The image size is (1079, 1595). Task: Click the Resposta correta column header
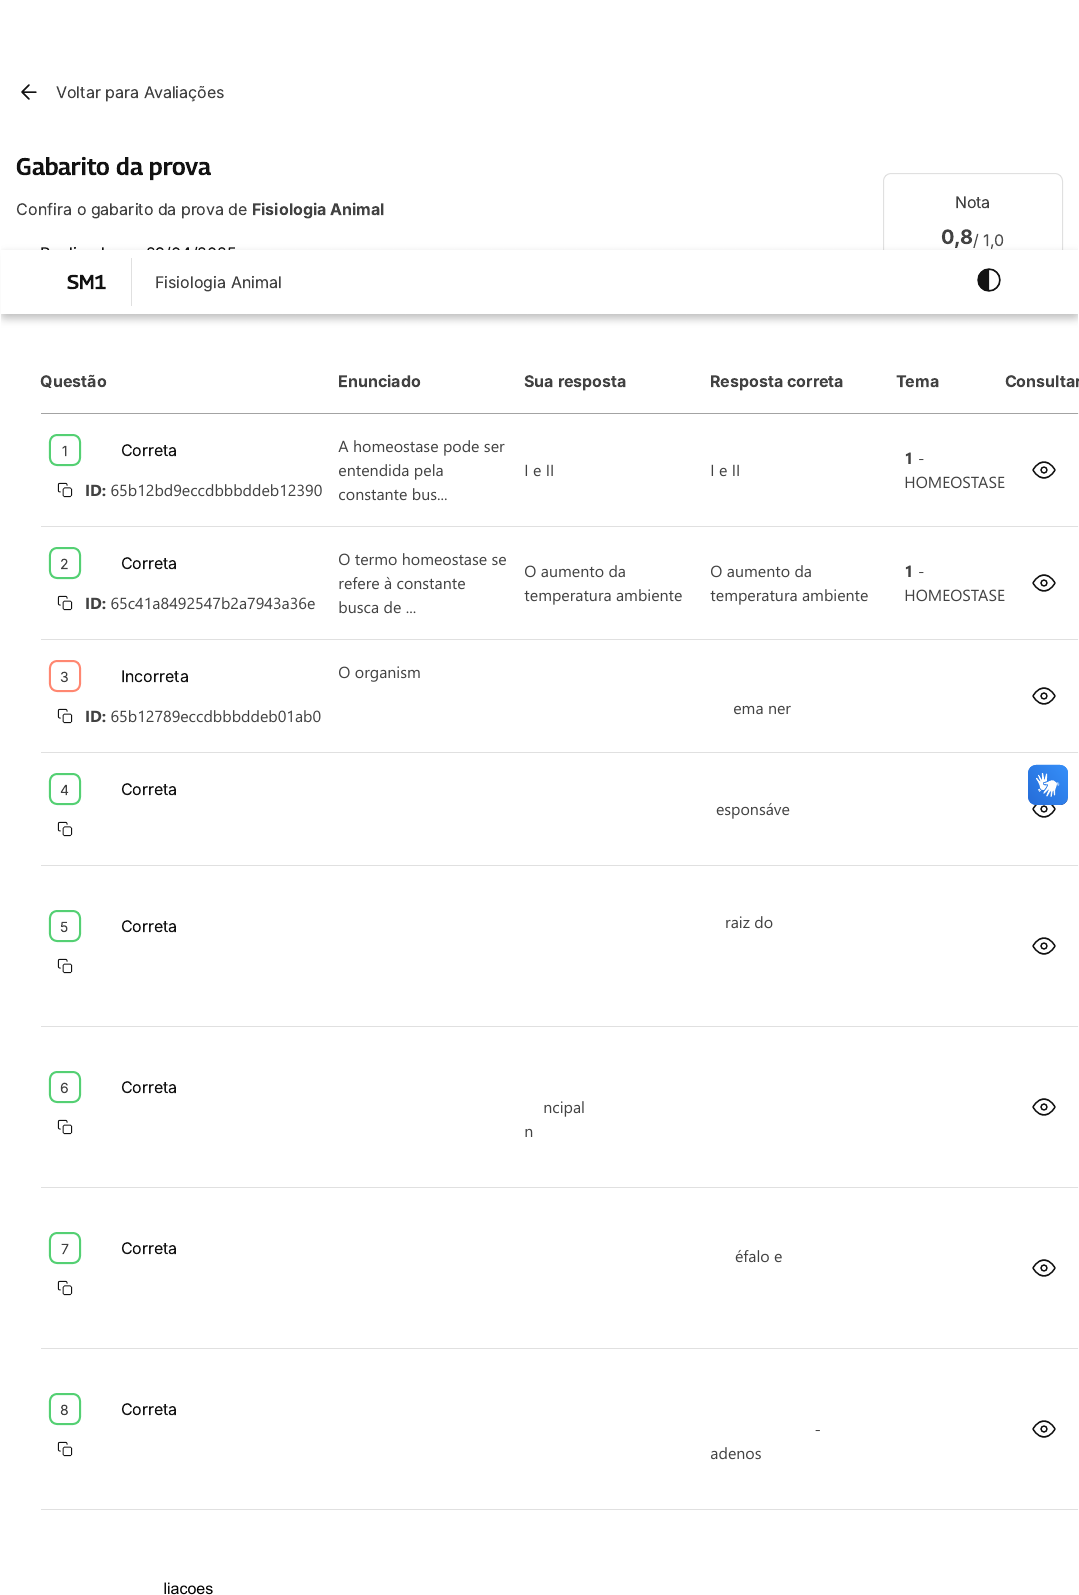(x=776, y=381)
